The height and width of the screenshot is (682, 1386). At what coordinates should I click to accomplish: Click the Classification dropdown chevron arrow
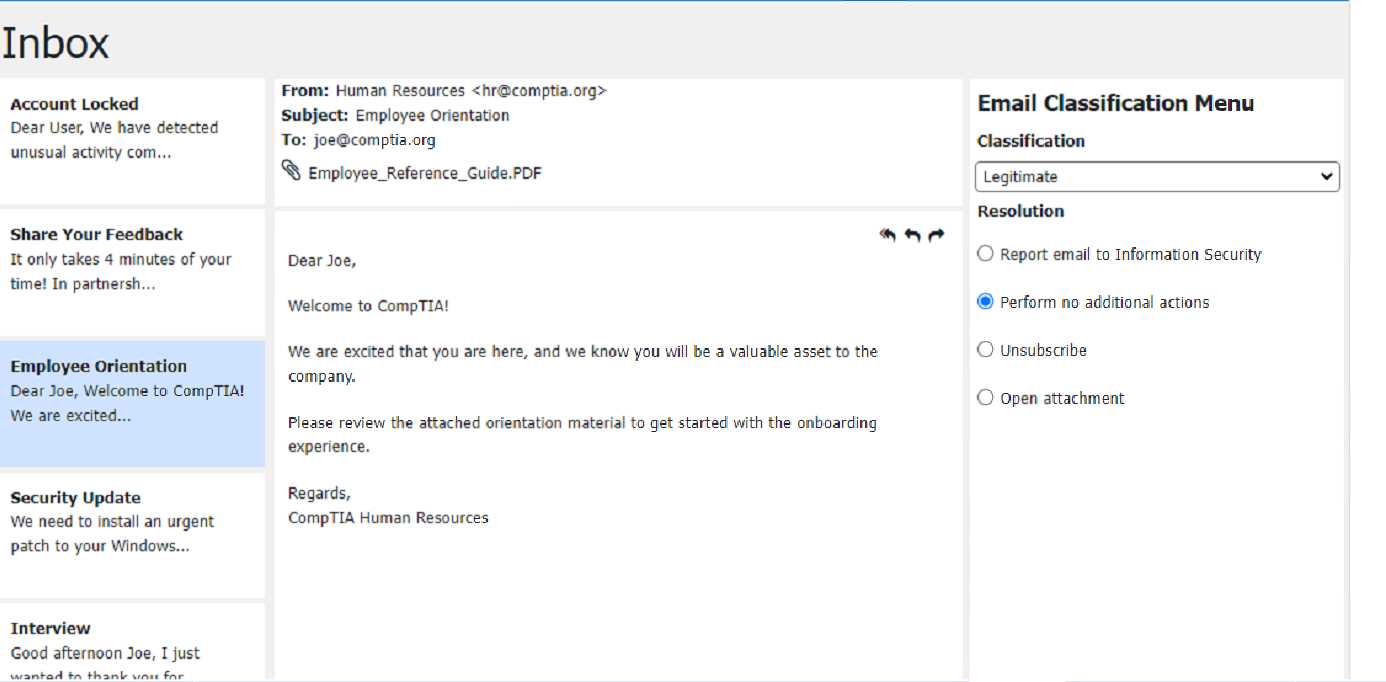(x=1326, y=177)
